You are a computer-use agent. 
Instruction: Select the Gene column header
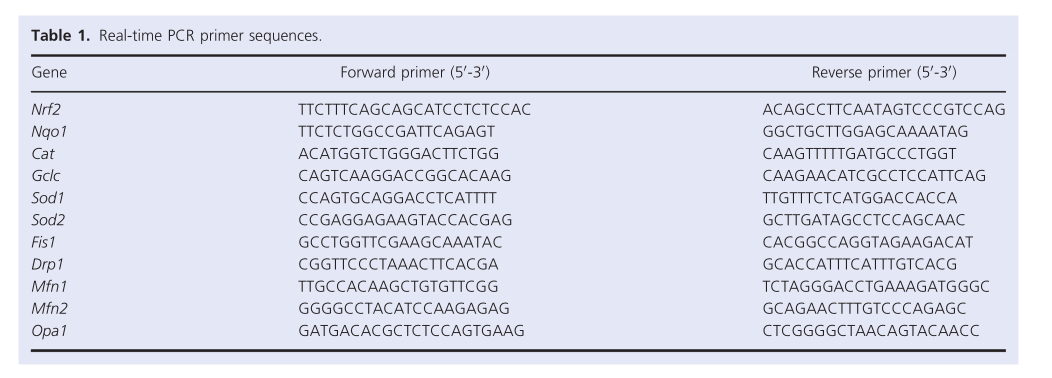[49, 73]
